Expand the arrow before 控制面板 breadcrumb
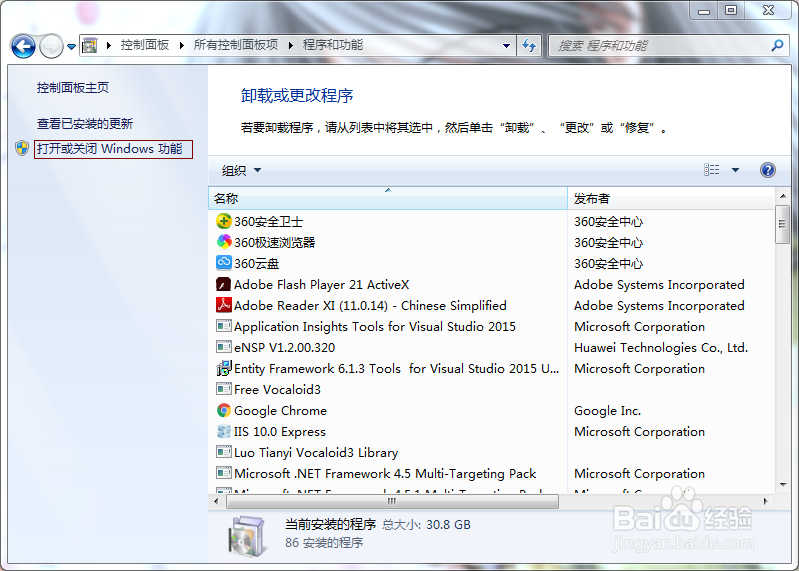Image resolution: width=799 pixels, height=571 pixels. tap(109, 45)
